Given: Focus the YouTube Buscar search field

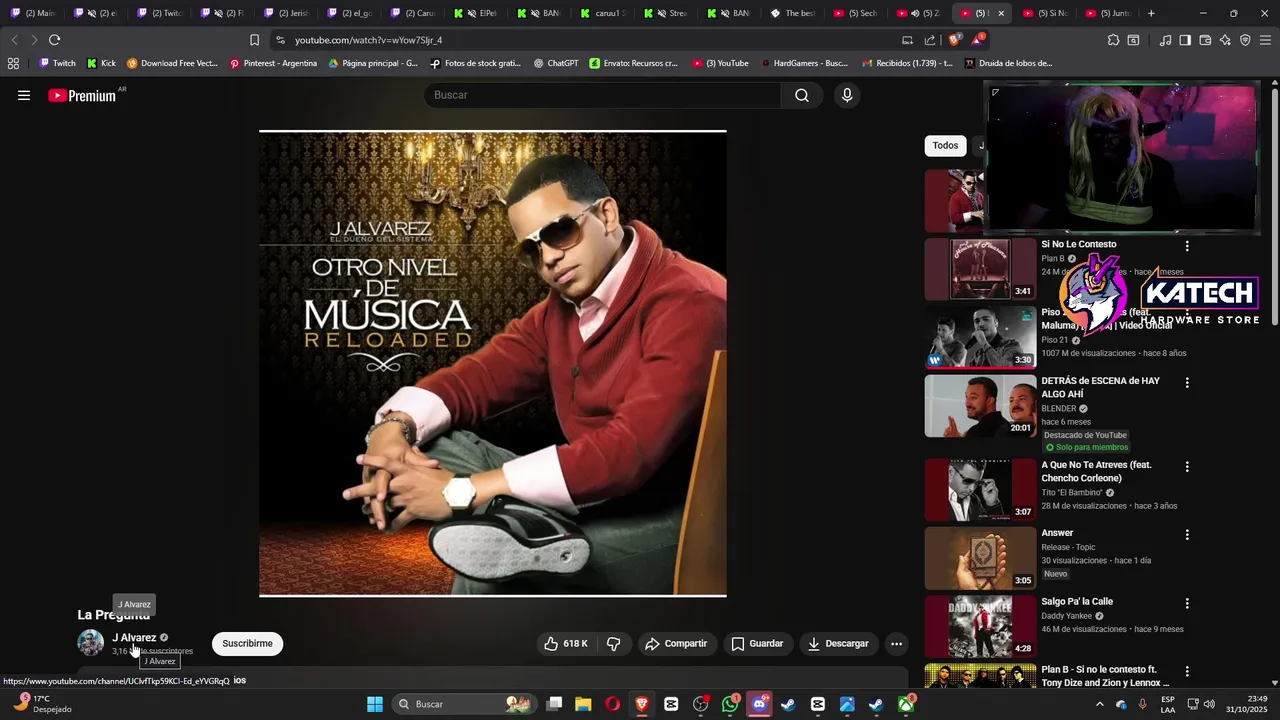Looking at the screenshot, I should coord(602,95).
